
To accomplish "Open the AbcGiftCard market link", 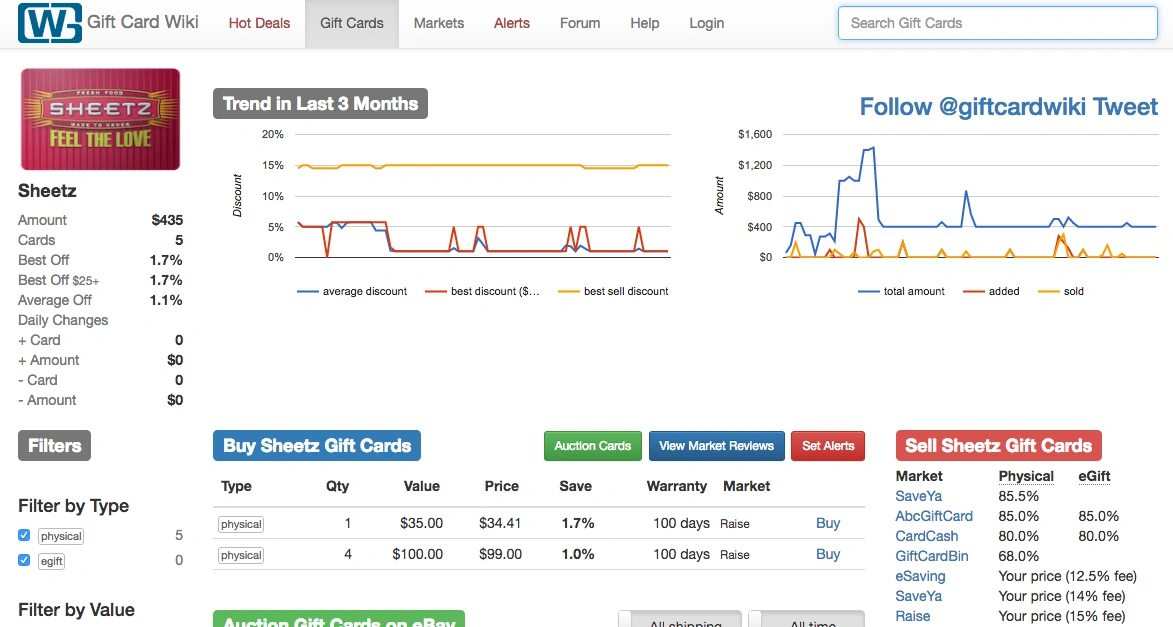I will click(934, 516).
